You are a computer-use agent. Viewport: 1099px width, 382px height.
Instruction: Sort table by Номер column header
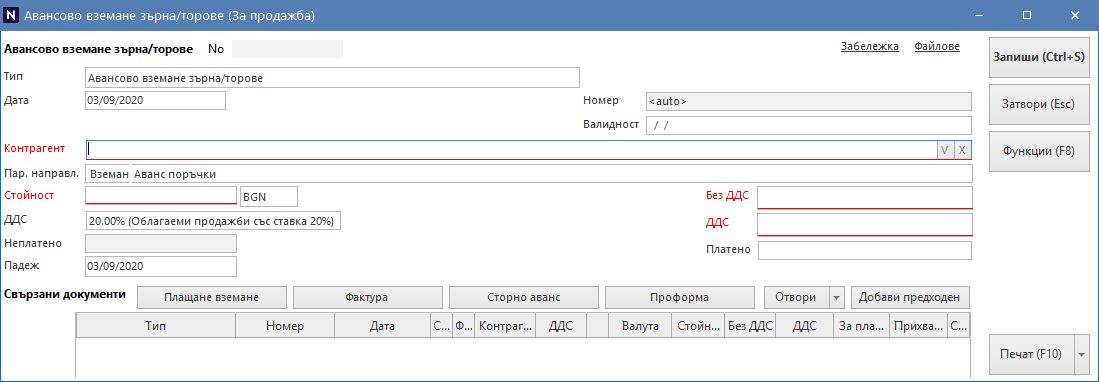tap(285, 326)
